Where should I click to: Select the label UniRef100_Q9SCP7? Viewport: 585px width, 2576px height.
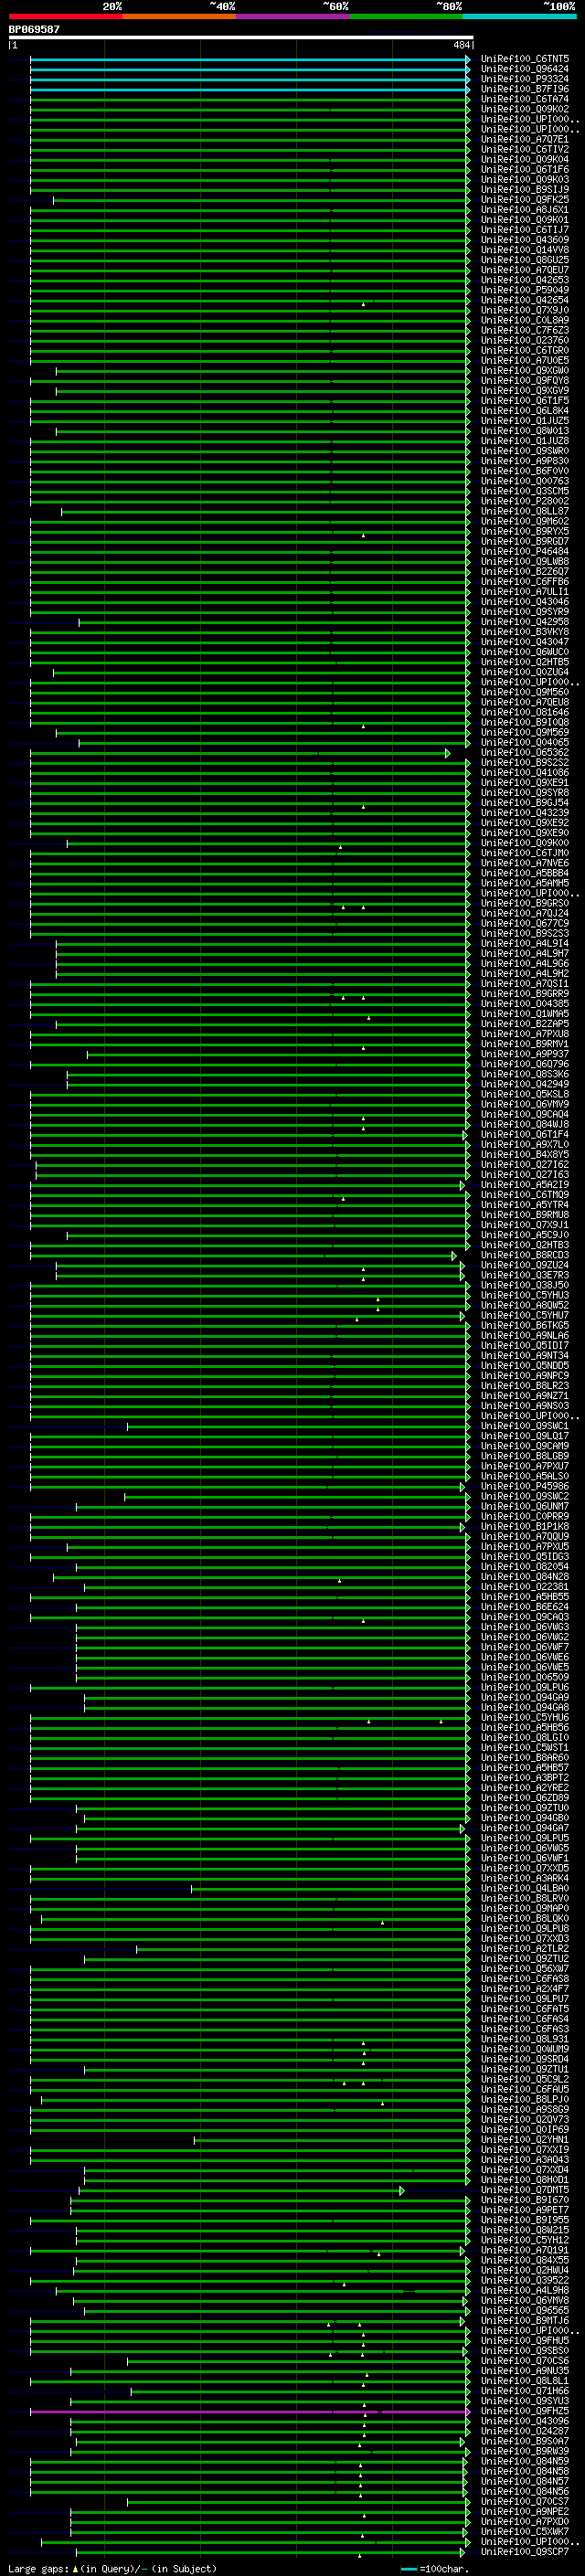click(525, 2551)
